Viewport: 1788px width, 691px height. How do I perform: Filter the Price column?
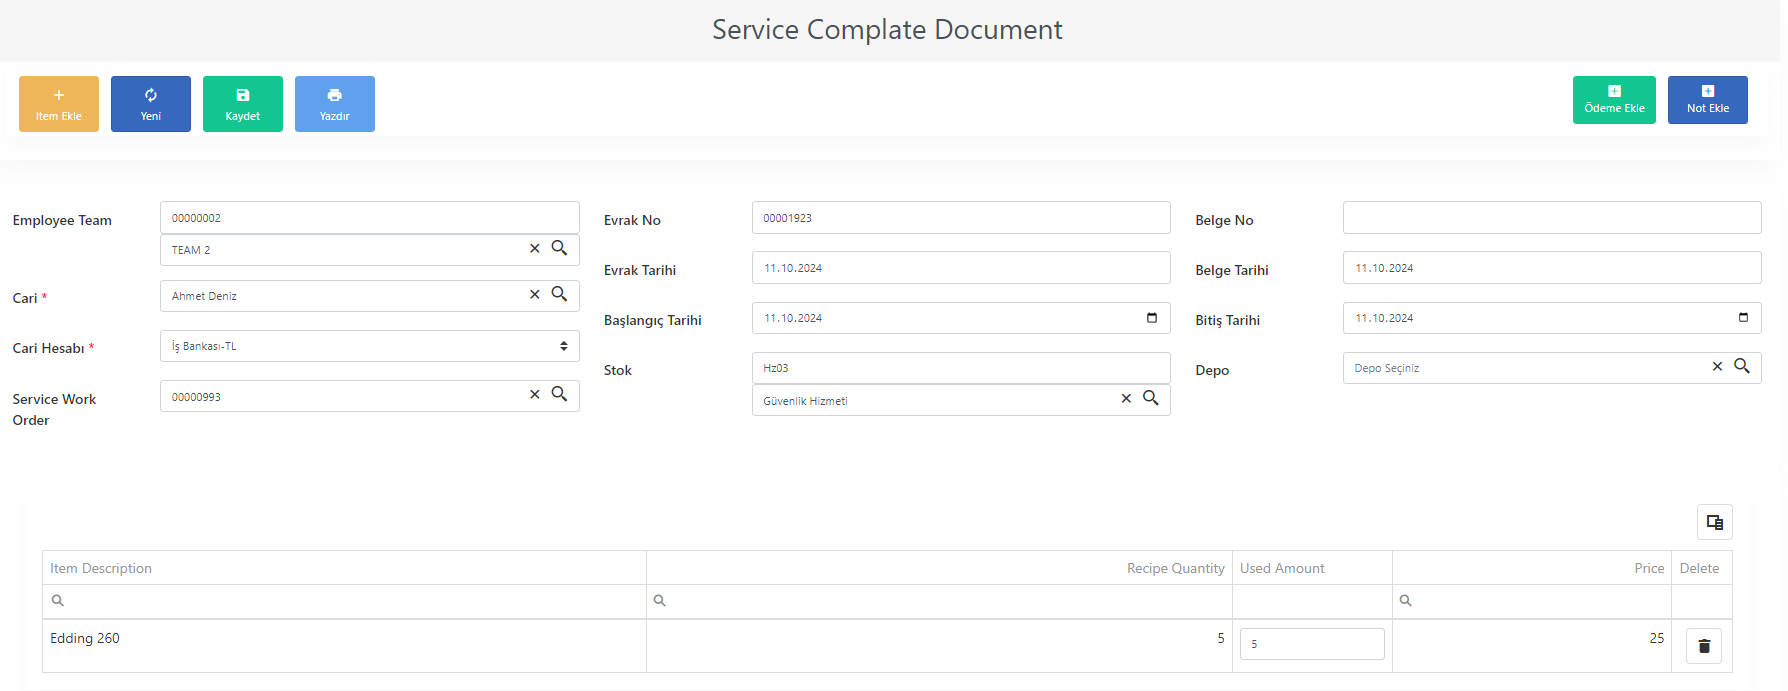[x=1532, y=601]
